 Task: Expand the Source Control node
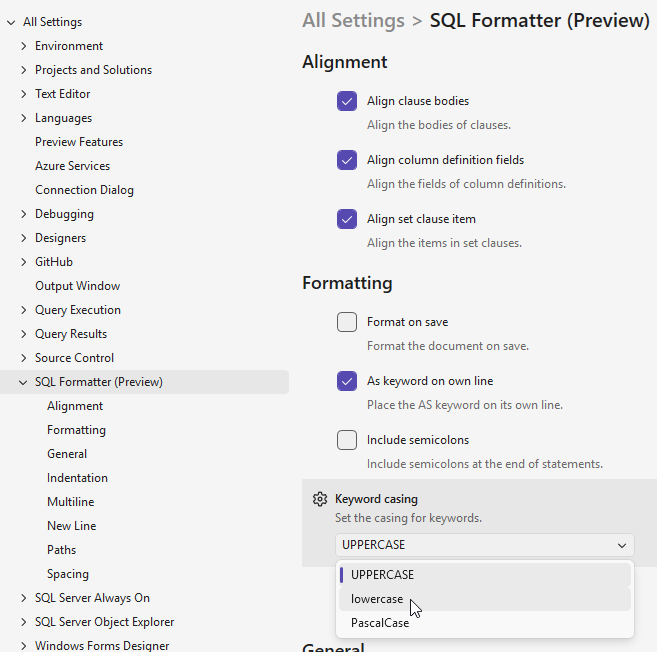point(23,358)
